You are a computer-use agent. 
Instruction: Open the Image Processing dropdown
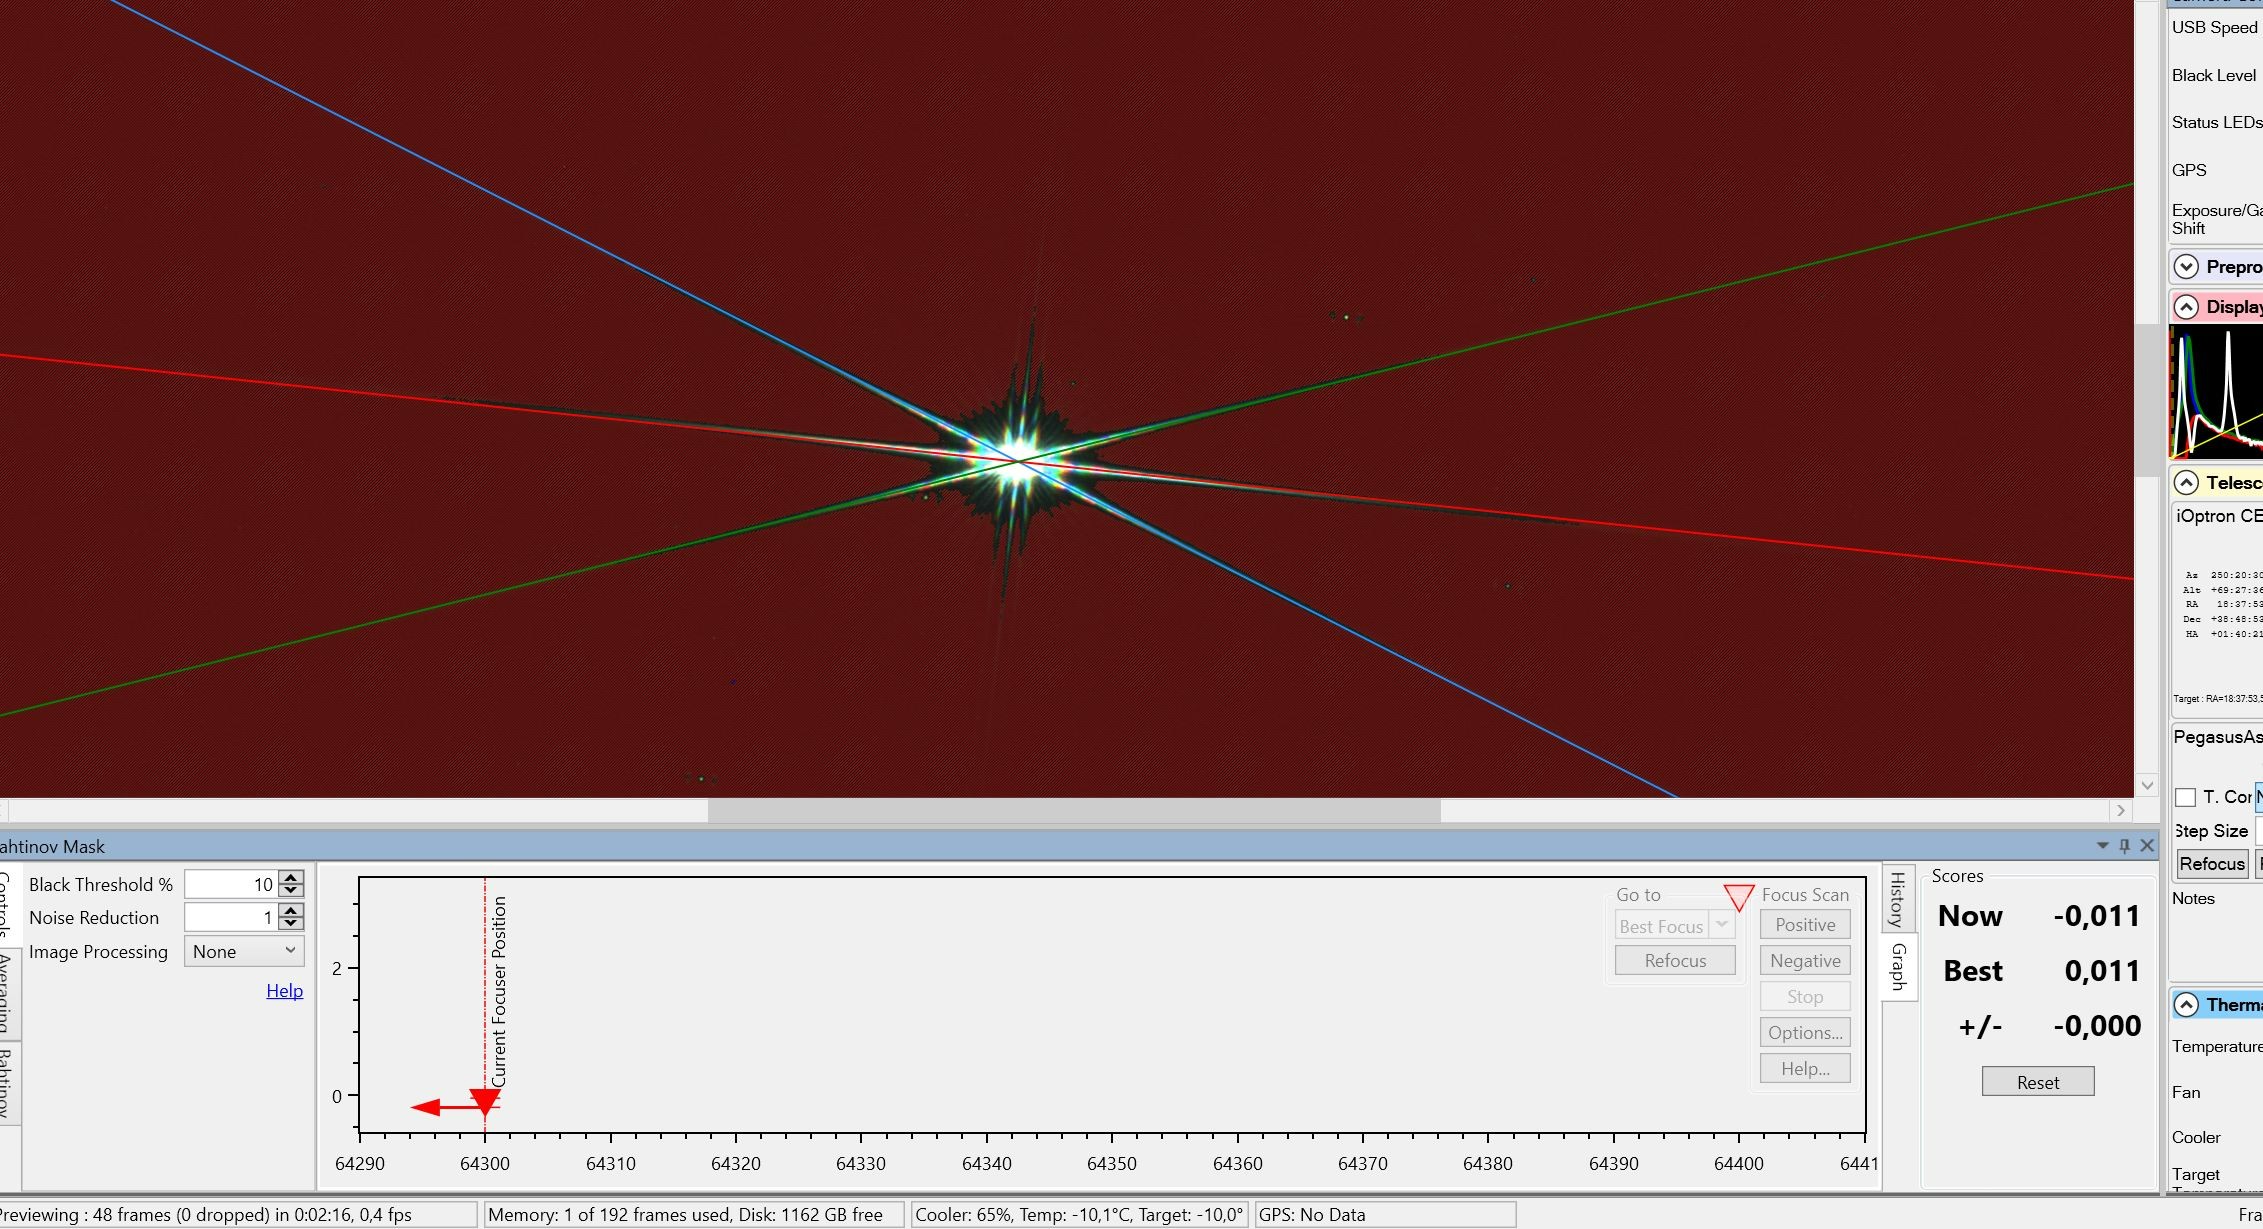[244, 951]
